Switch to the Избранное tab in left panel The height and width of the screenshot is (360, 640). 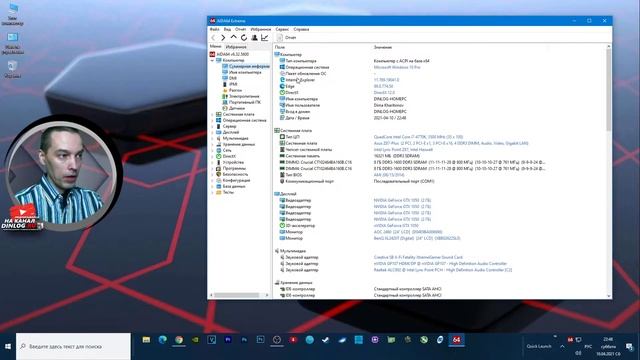click(x=236, y=47)
